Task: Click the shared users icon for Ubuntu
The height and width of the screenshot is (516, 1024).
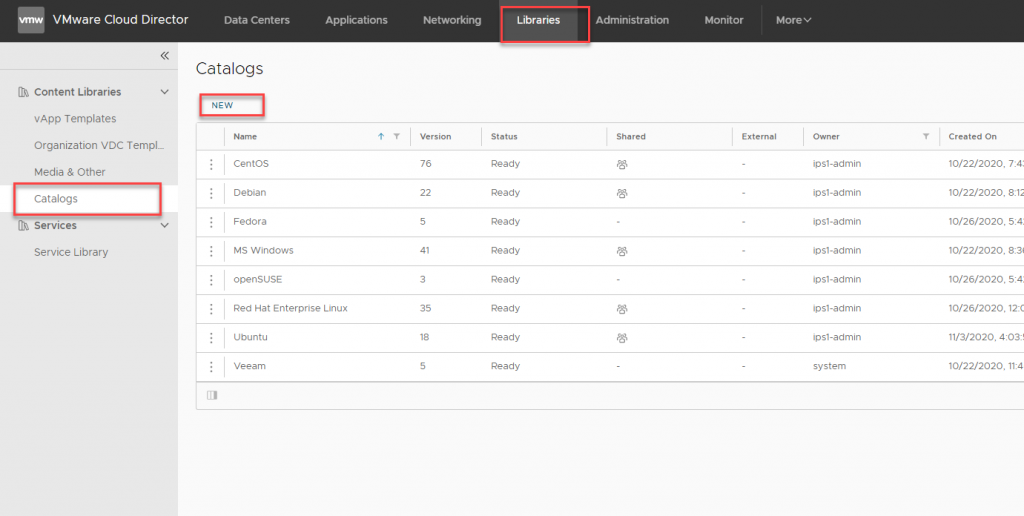Action: (622, 338)
